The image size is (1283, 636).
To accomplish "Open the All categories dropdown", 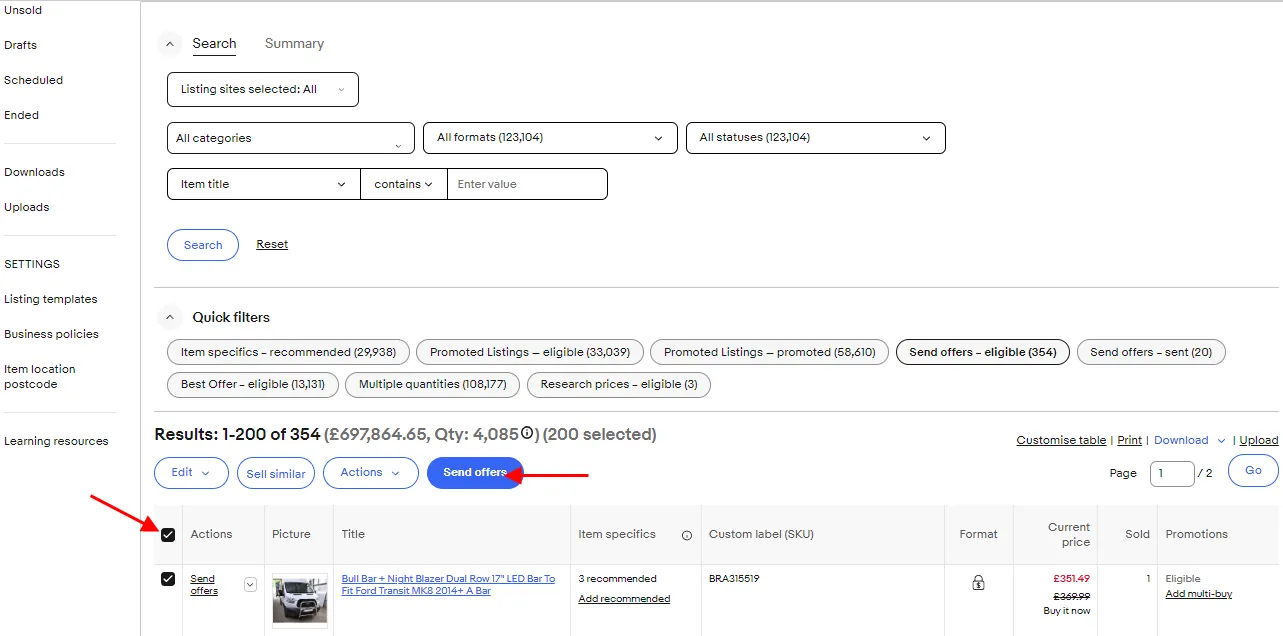I will click(291, 138).
